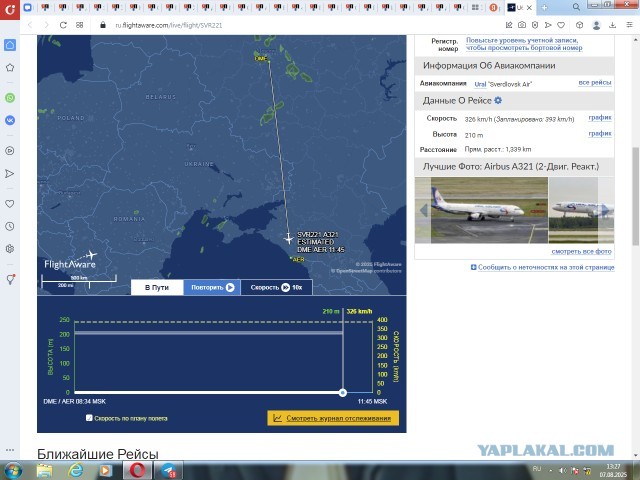Go forward to the next page
This screenshot has width=640, height=480.
tap(46, 25)
